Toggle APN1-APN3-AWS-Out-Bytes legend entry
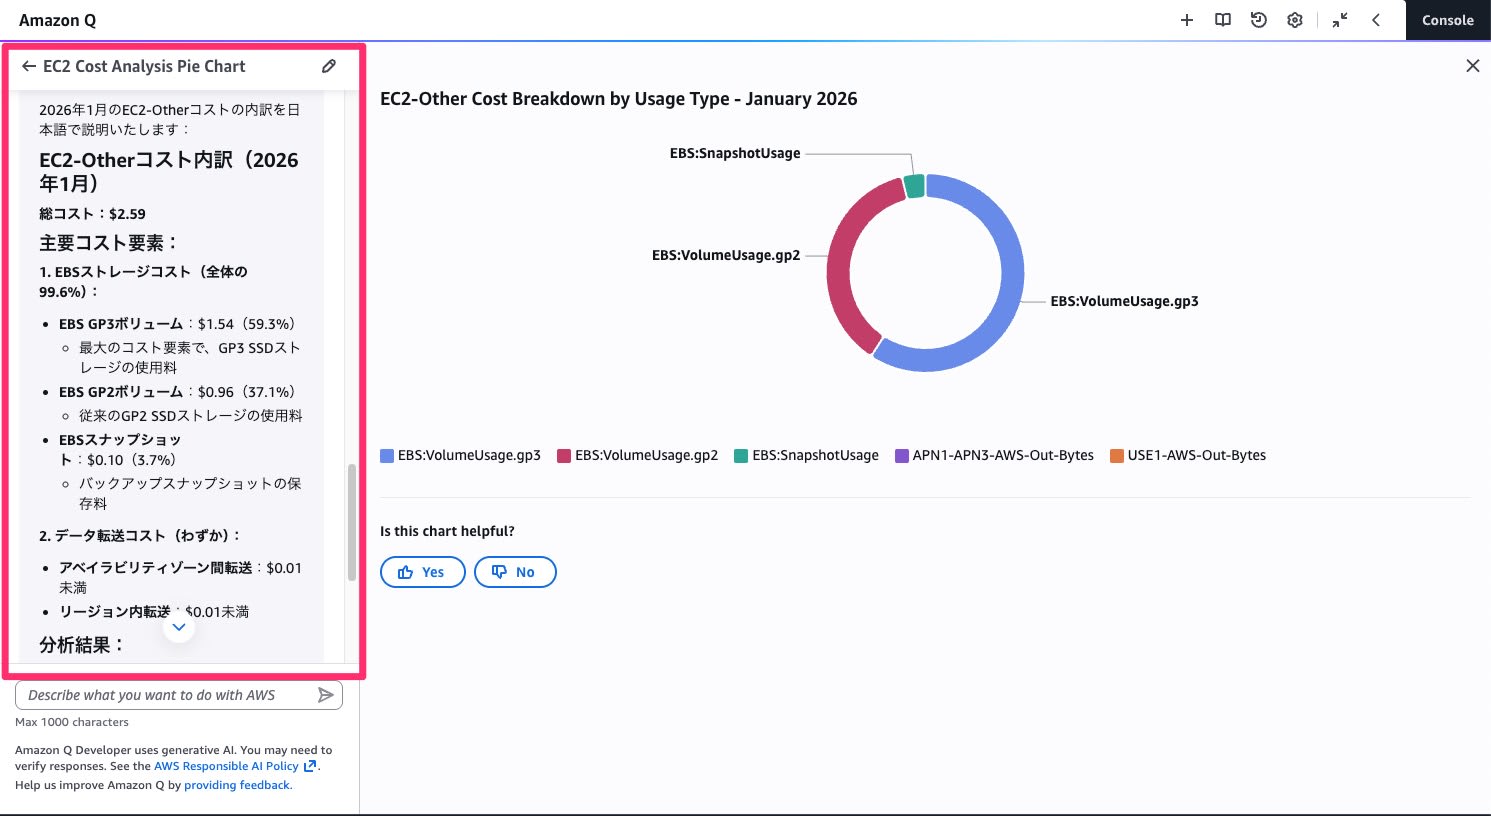1491x816 pixels. pos(995,456)
